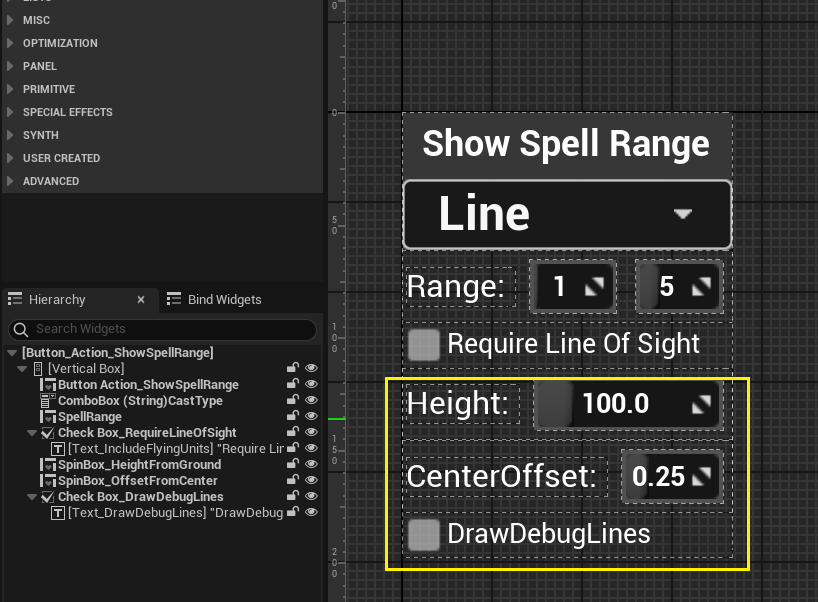
Task: Toggle lock on the Text_IncludeFlyingUnits row
Action: pos(293,448)
